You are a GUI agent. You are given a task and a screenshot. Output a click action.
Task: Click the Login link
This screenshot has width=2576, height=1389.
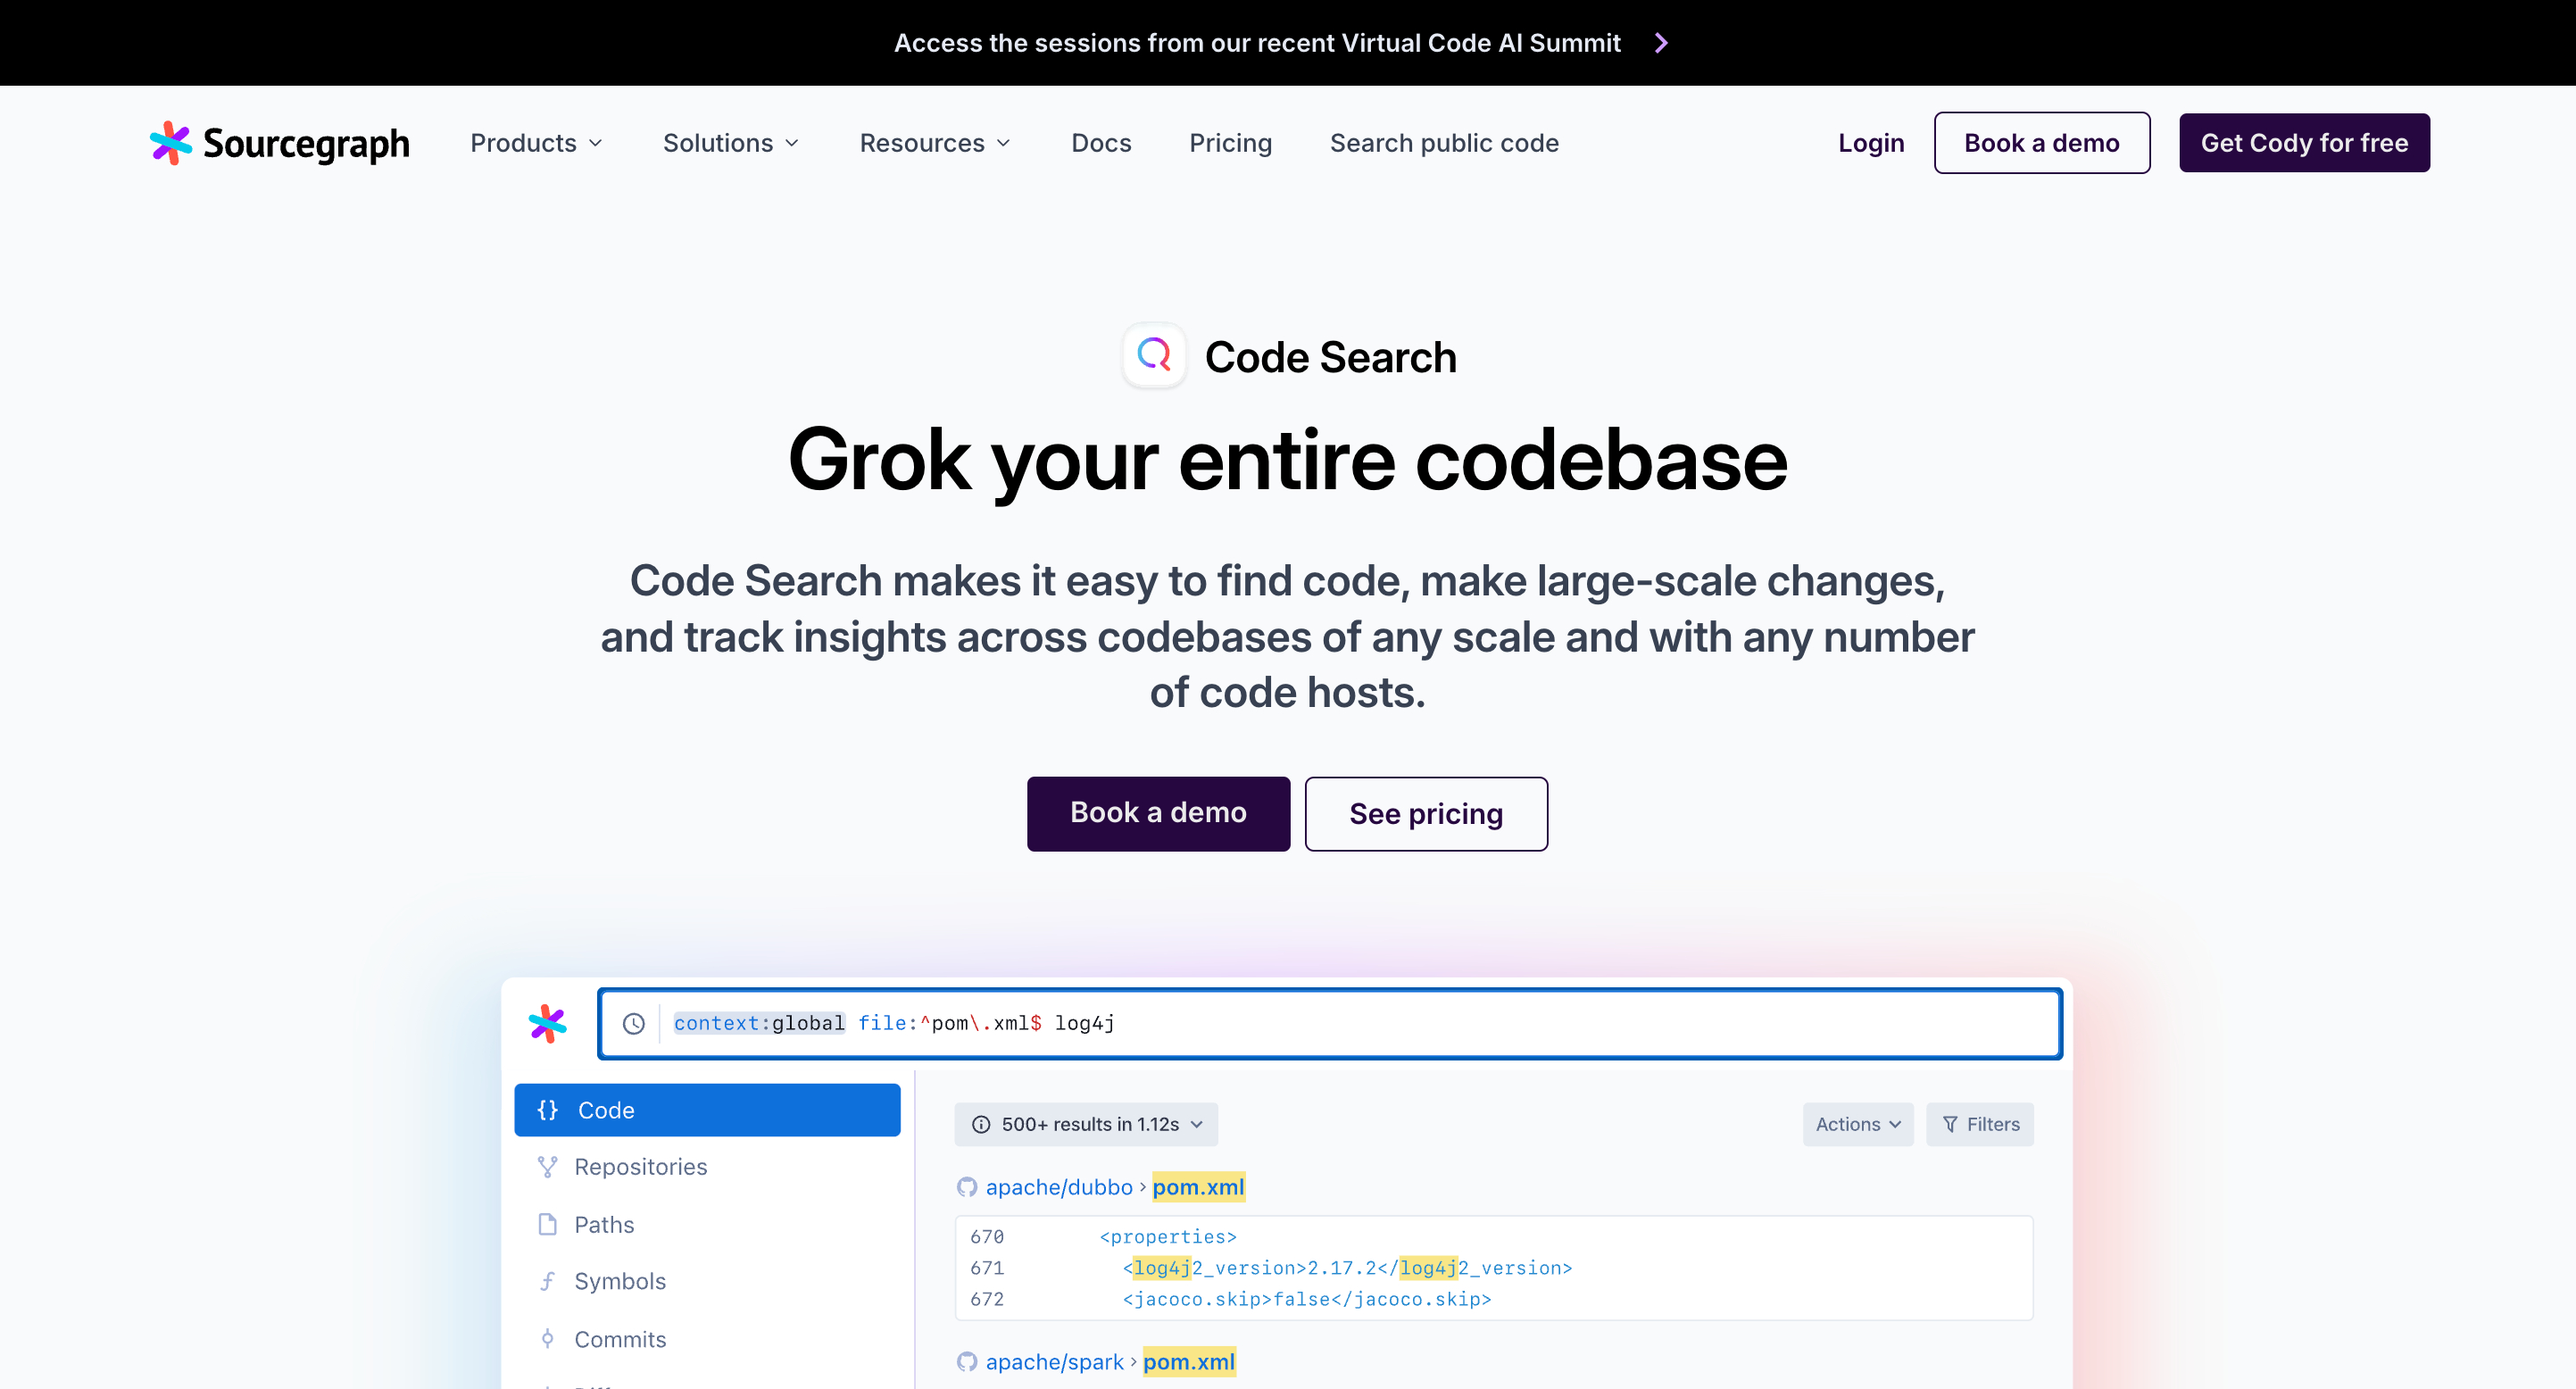(x=1871, y=143)
